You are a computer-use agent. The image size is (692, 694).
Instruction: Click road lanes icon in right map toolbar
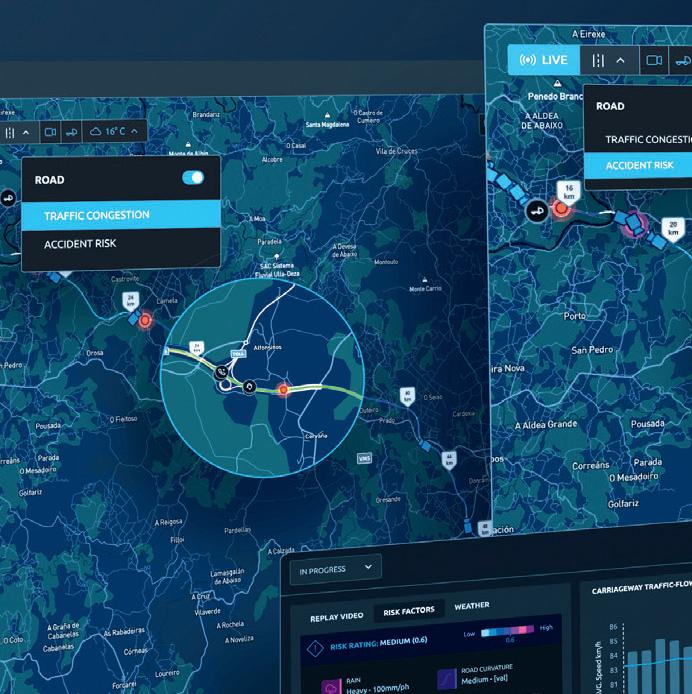[x=598, y=60]
